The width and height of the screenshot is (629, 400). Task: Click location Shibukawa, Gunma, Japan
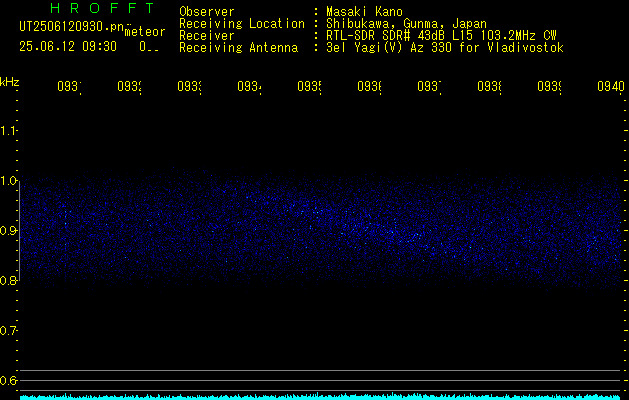(406, 24)
